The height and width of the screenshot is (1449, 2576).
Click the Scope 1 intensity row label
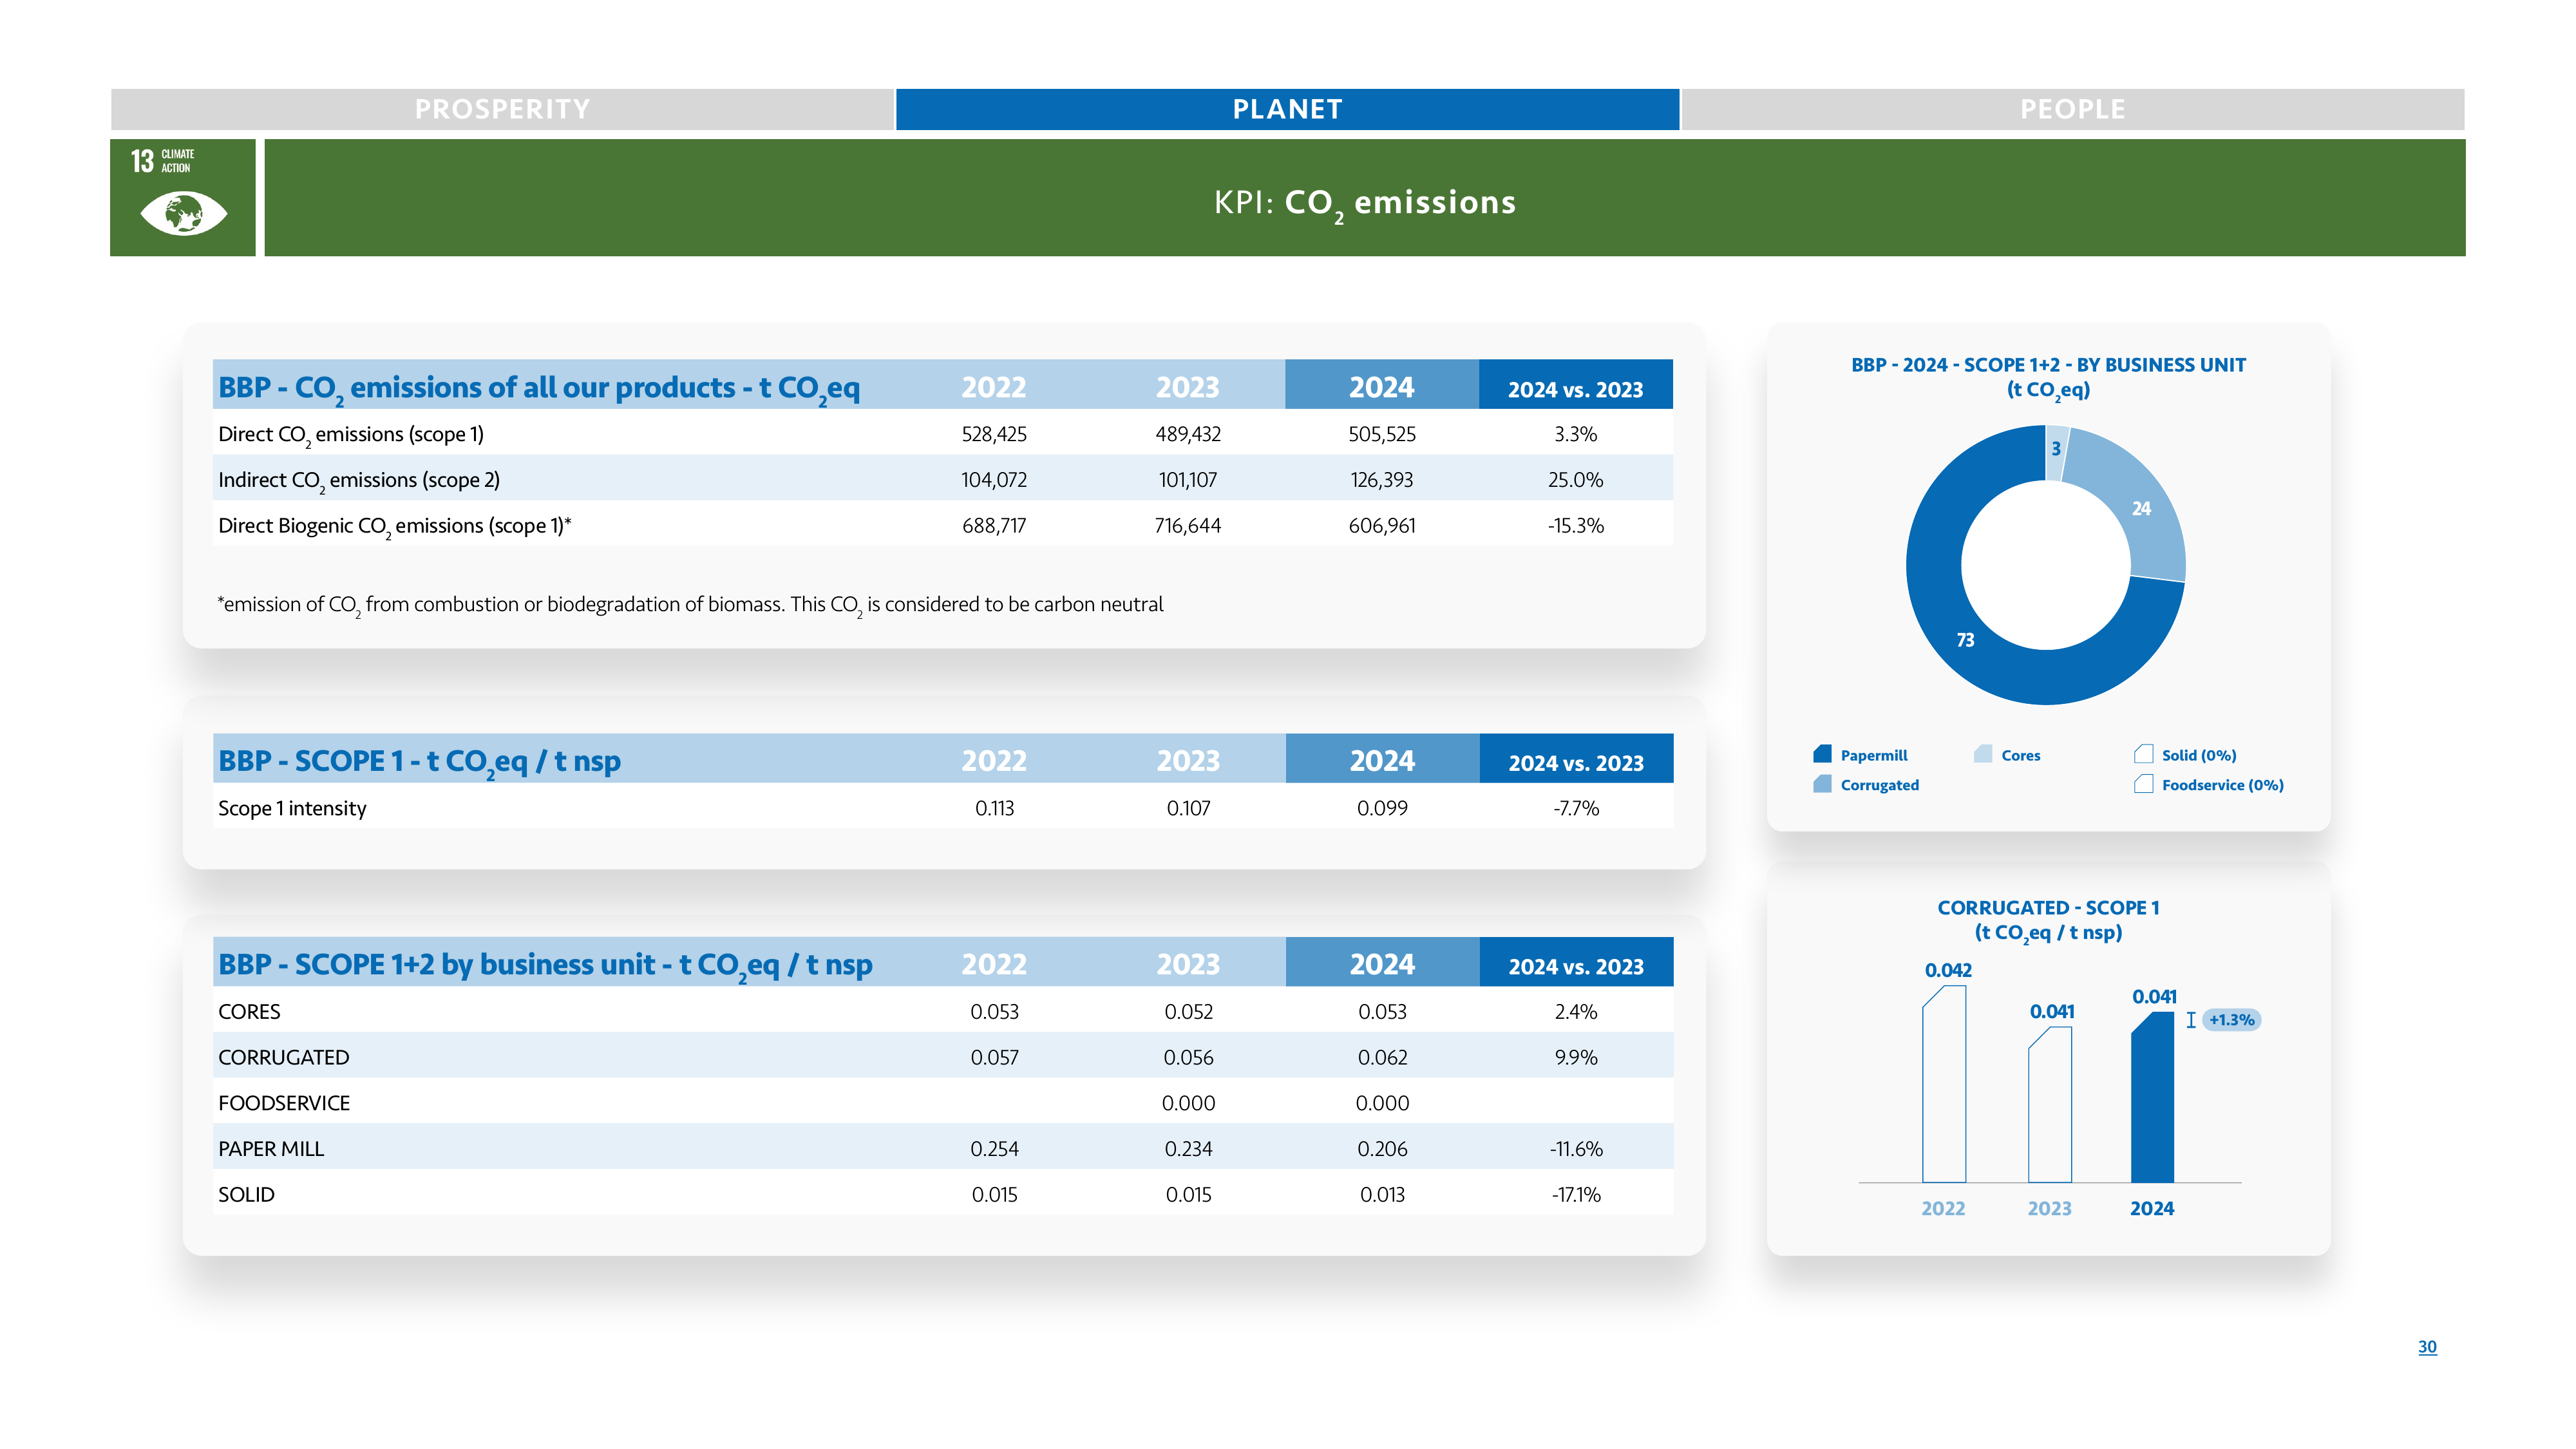click(x=292, y=808)
